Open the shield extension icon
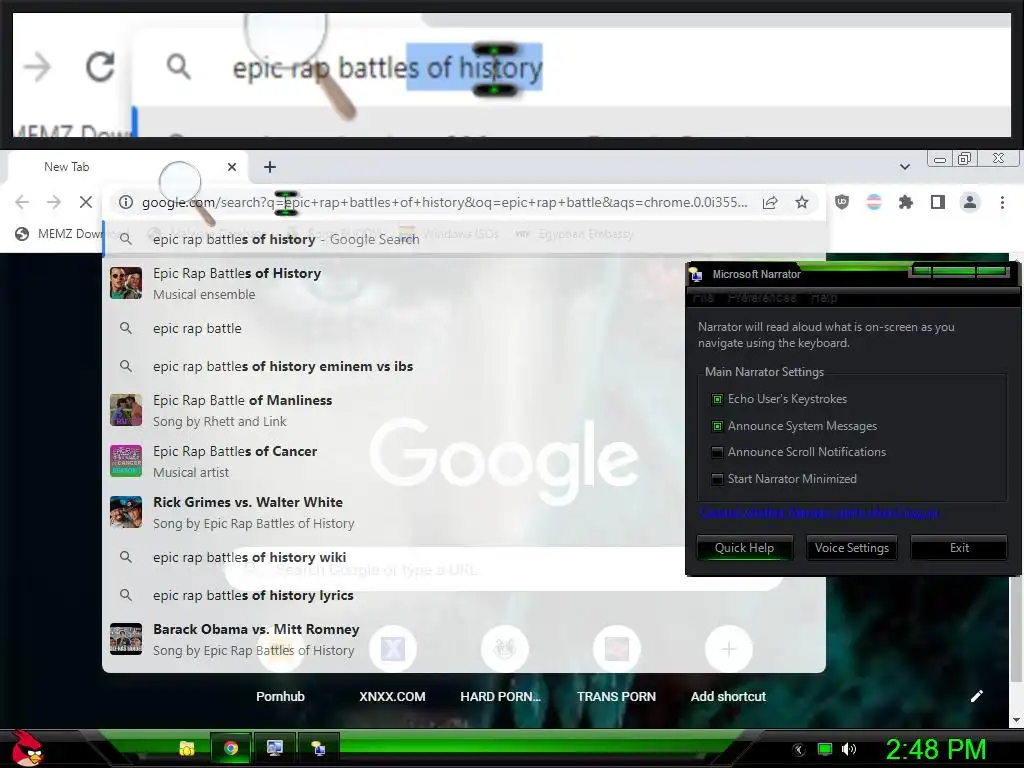This screenshot has height=768, width=1024. click(842, 202)
